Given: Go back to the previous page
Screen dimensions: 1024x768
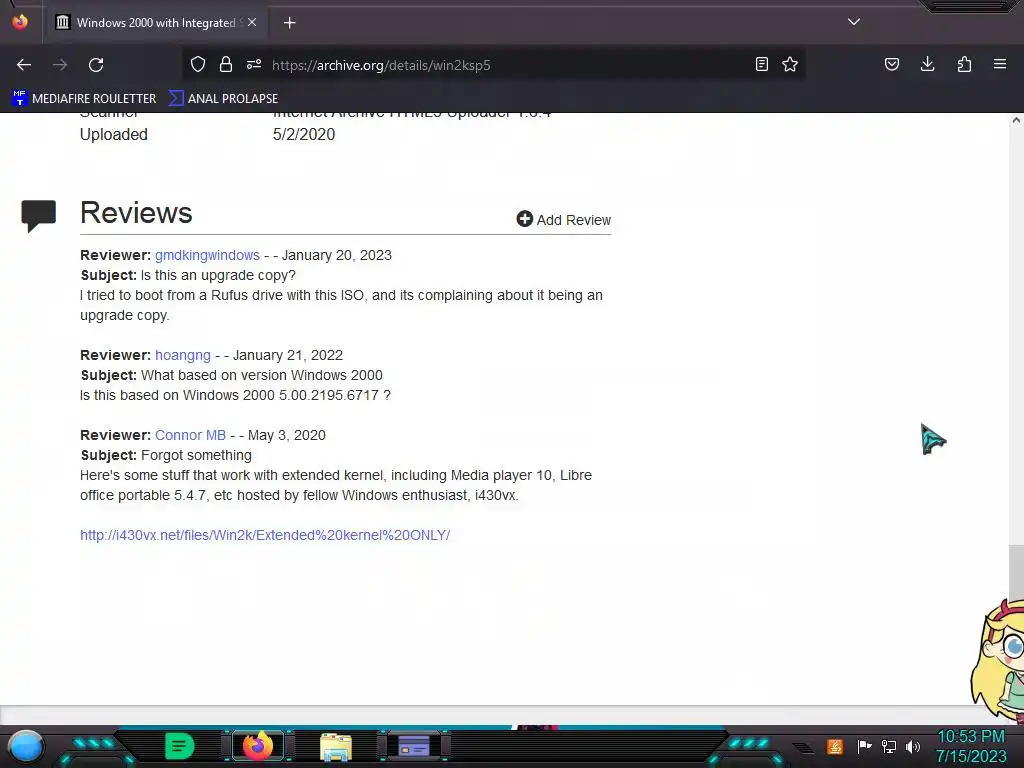Looking at the screenshot, I should (24, 65).
